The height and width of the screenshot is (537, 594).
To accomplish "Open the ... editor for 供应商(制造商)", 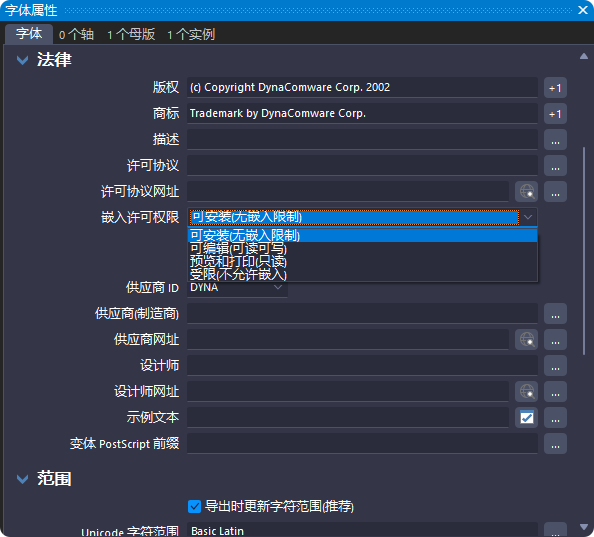I will pyautogui.click(x=555, y=314).
